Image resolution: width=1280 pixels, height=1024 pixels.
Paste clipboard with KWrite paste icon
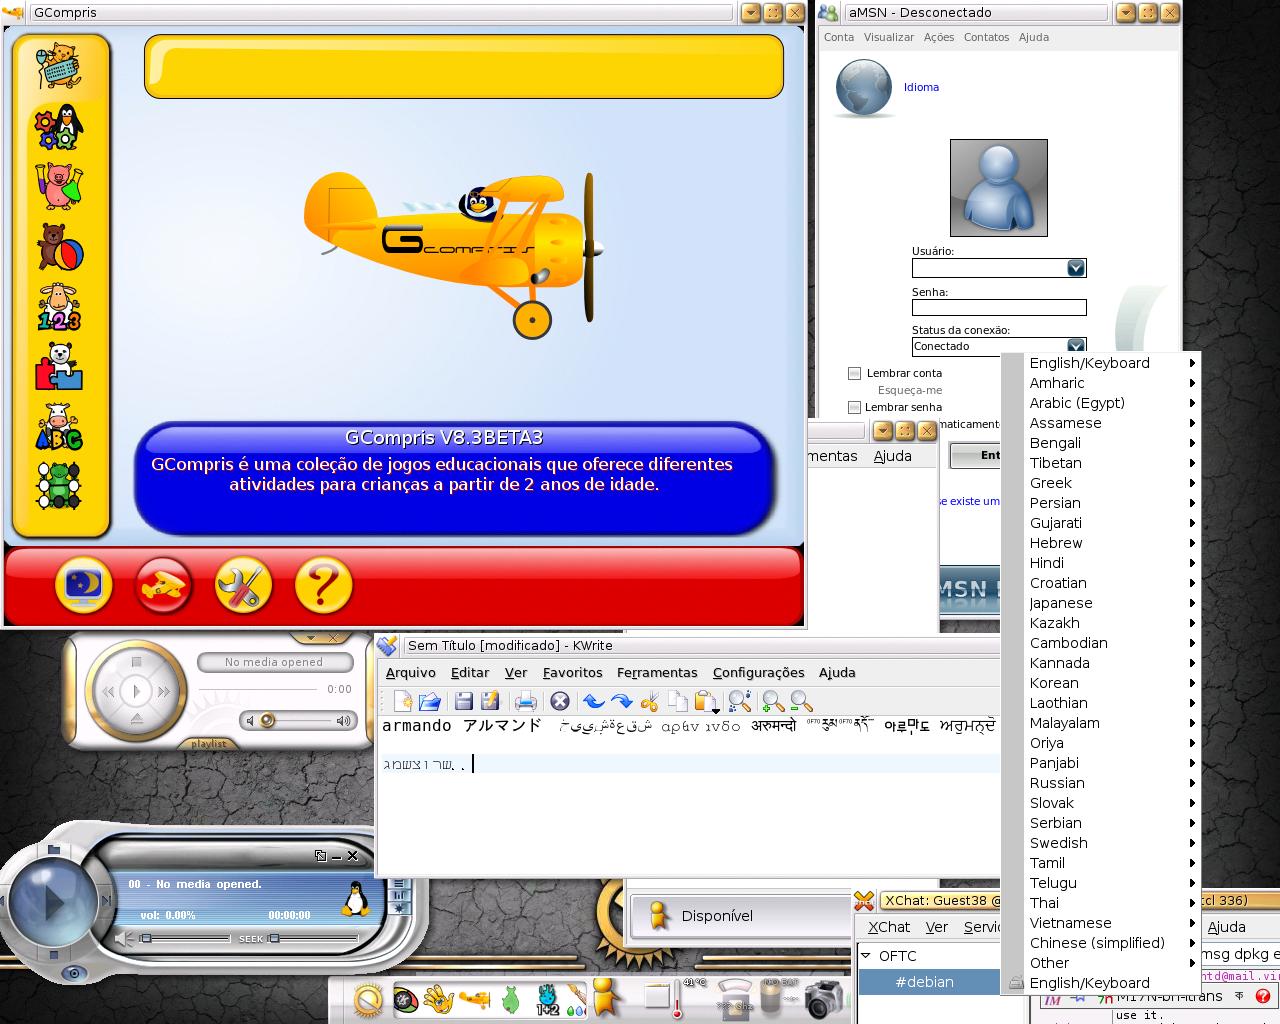tap(705, 701)
